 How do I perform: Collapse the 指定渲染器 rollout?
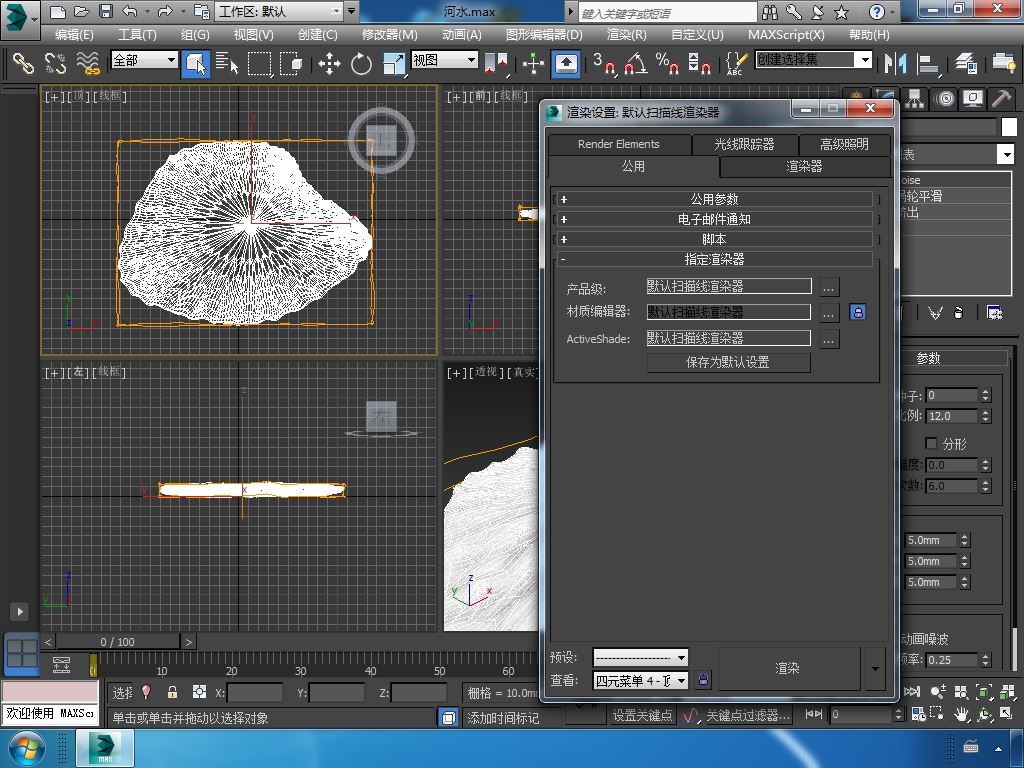(714, 259)
